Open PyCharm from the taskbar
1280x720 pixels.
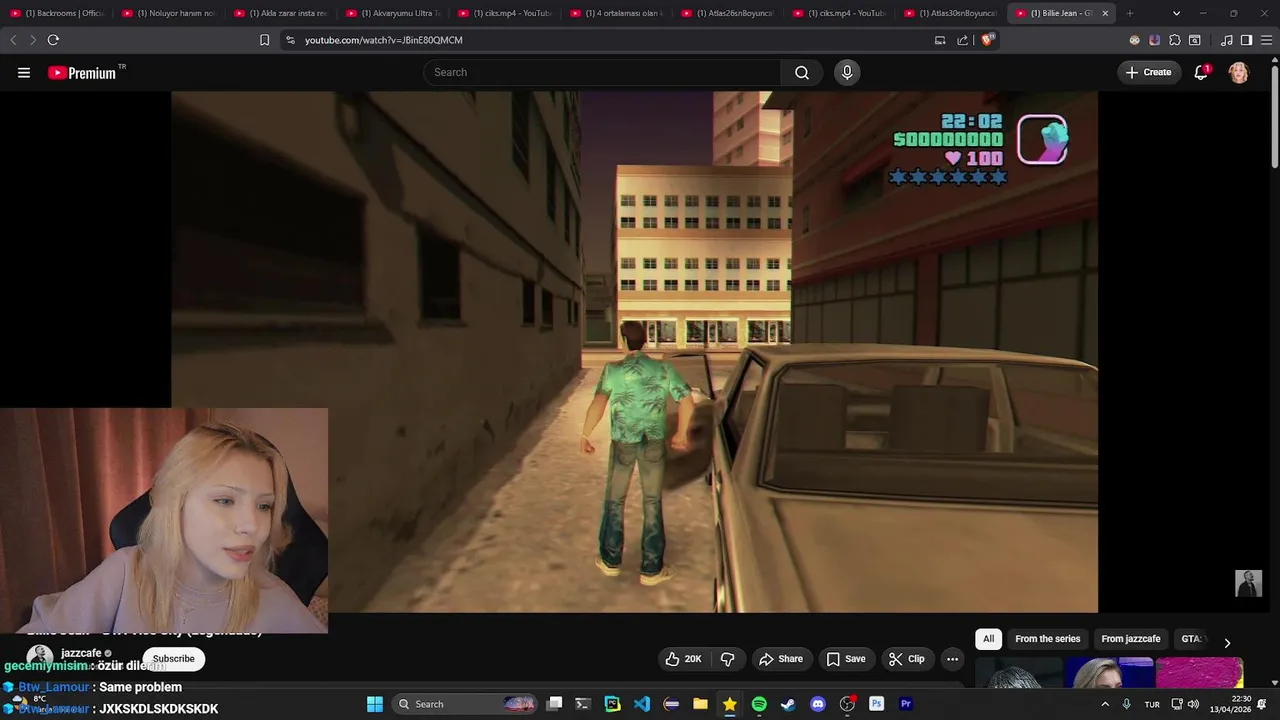click(612, 704)
